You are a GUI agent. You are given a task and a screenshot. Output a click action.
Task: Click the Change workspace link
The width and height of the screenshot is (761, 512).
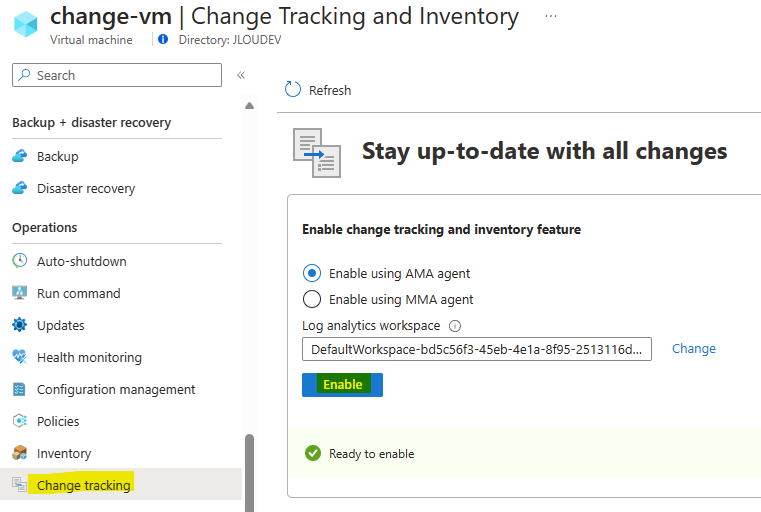click(694, 348)
